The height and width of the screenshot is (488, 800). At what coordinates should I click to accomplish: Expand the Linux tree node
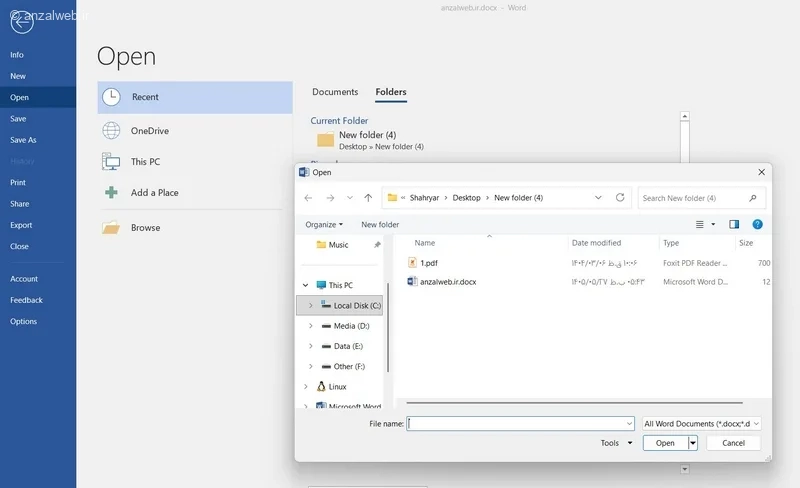[x=306, y=387]
